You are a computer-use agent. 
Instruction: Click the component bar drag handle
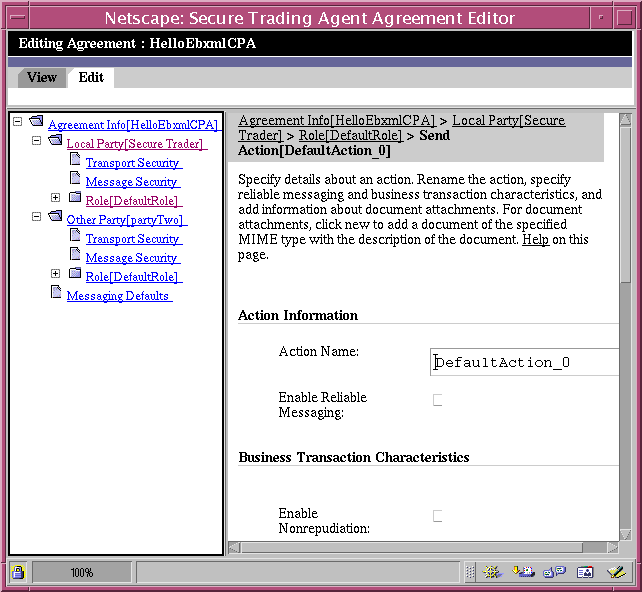tap(470, 572)
